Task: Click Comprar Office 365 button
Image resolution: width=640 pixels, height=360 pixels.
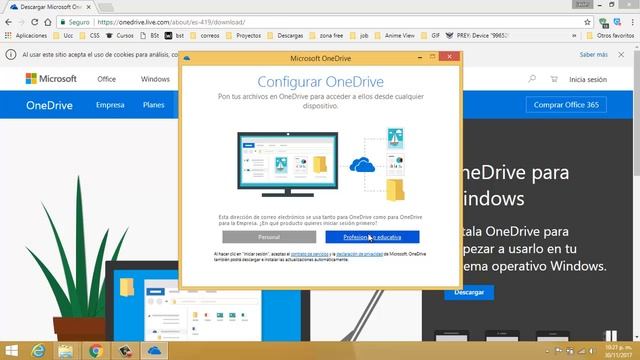Action: pos(566,105)
